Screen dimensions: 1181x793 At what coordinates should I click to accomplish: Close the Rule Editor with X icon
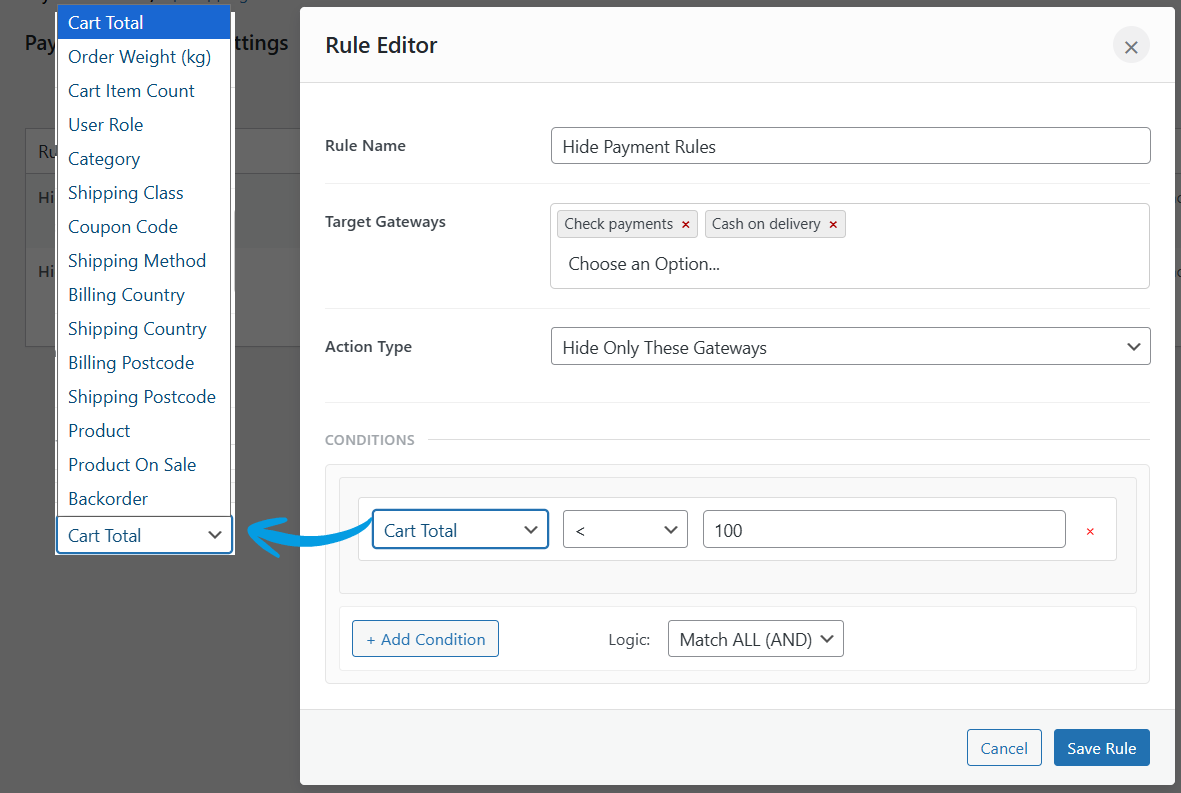pos(1131,46)
